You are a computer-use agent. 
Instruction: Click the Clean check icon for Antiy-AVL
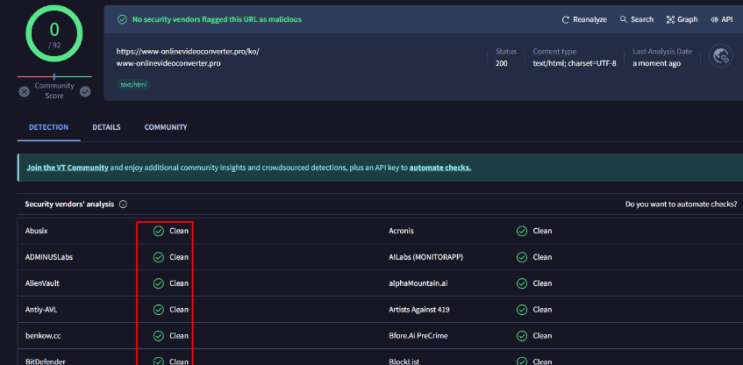(158, 310)
